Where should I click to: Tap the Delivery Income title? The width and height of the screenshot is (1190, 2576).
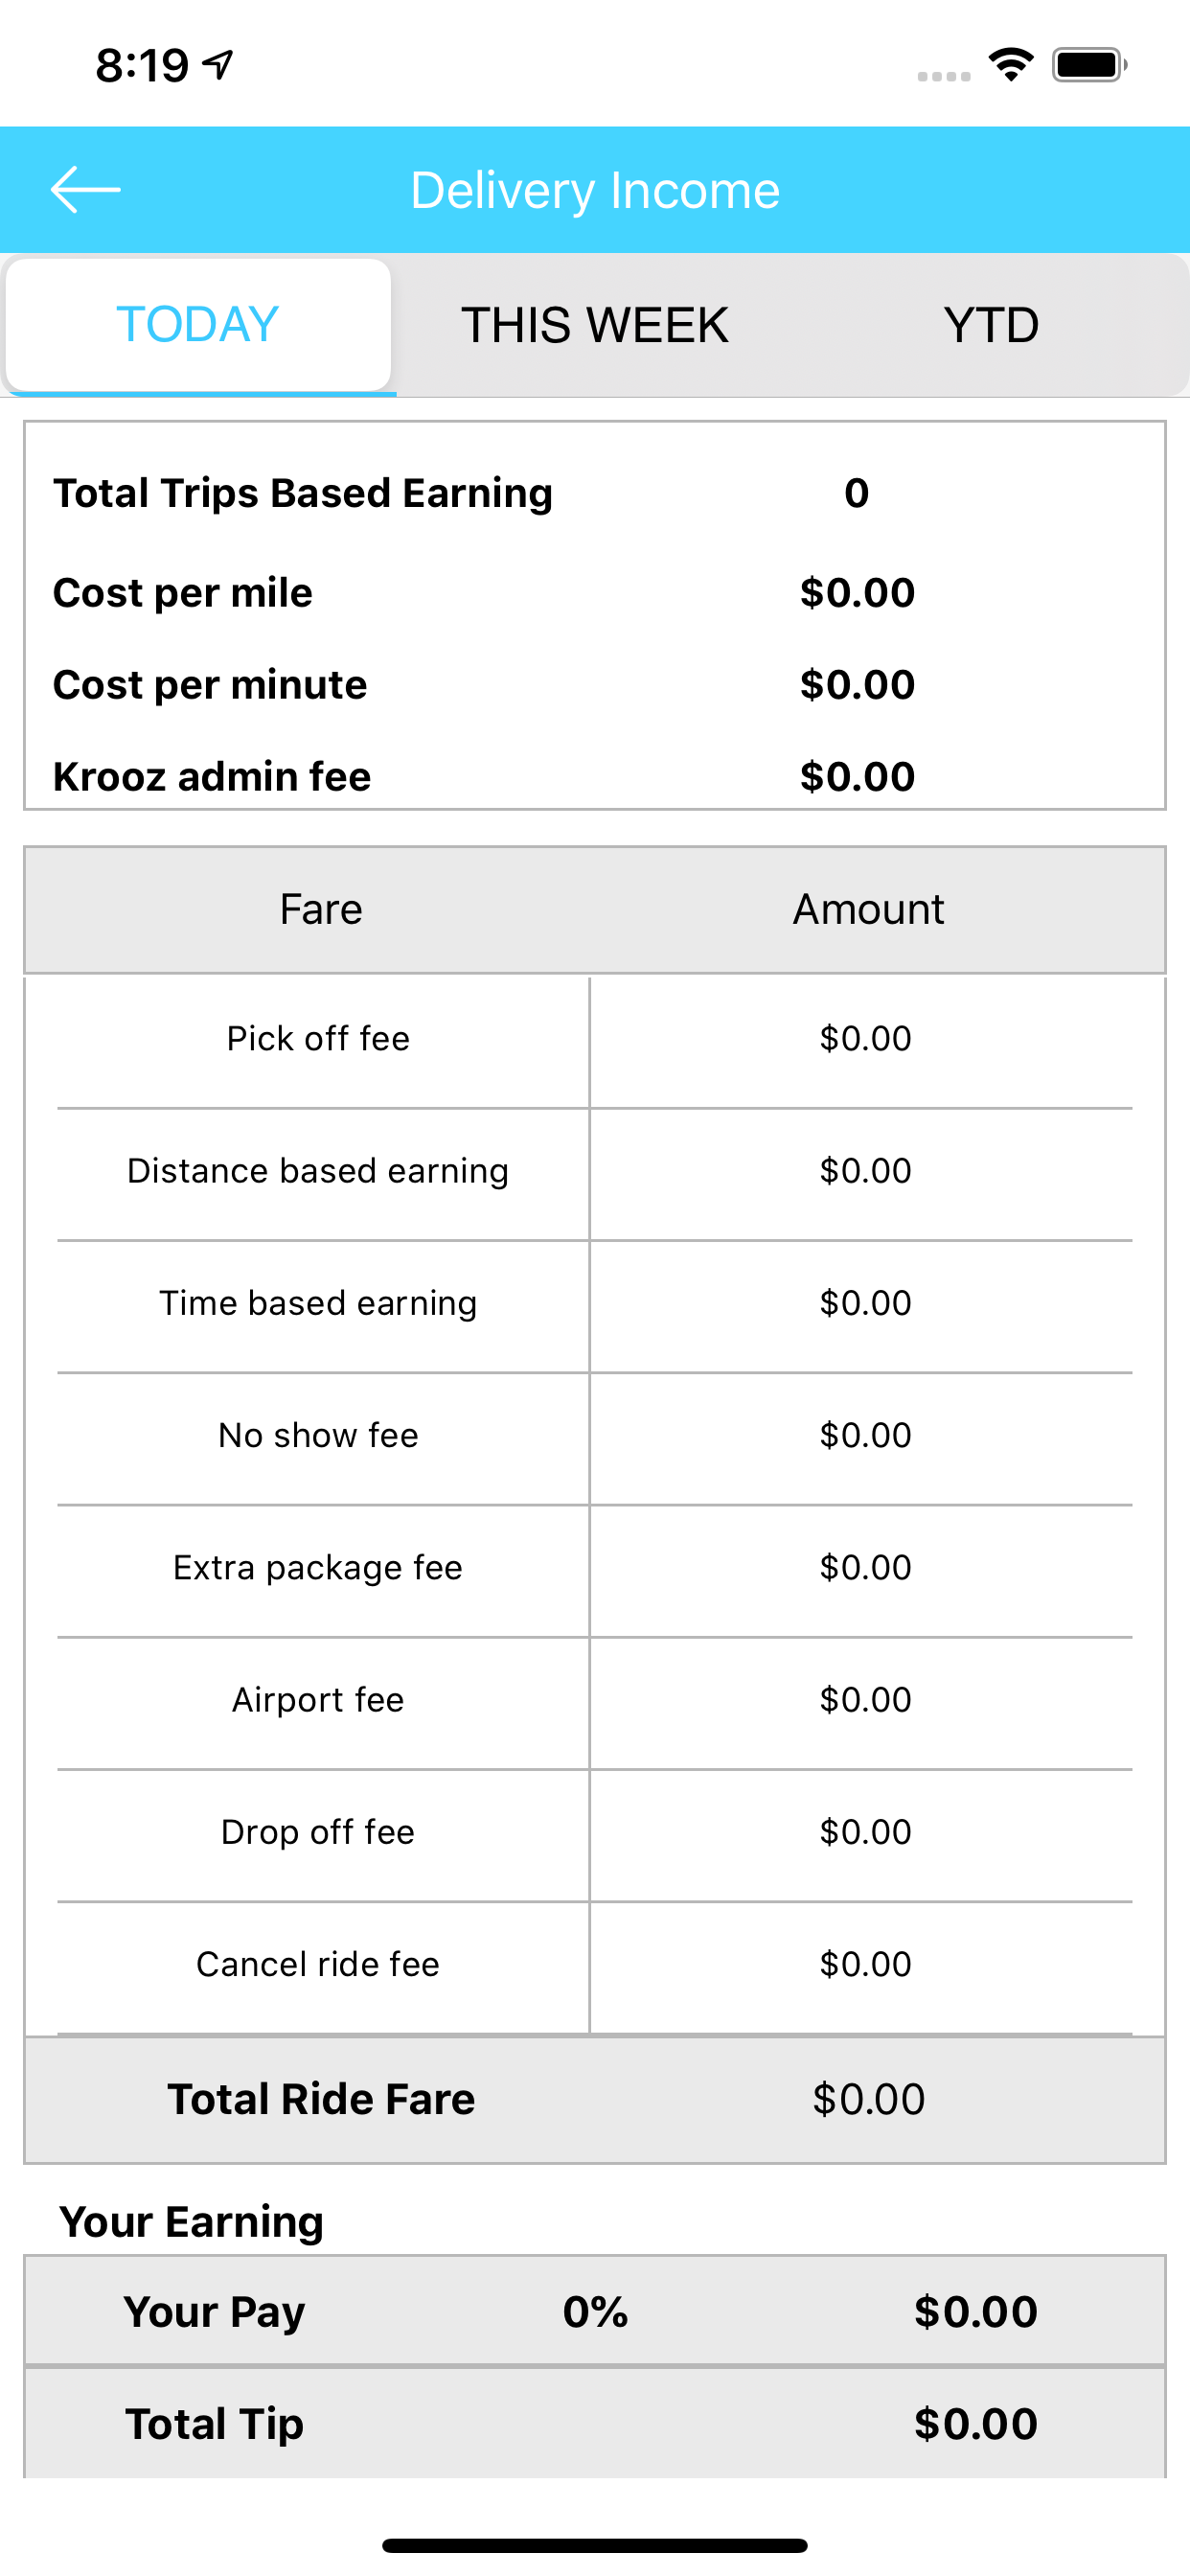pos(595,190)
